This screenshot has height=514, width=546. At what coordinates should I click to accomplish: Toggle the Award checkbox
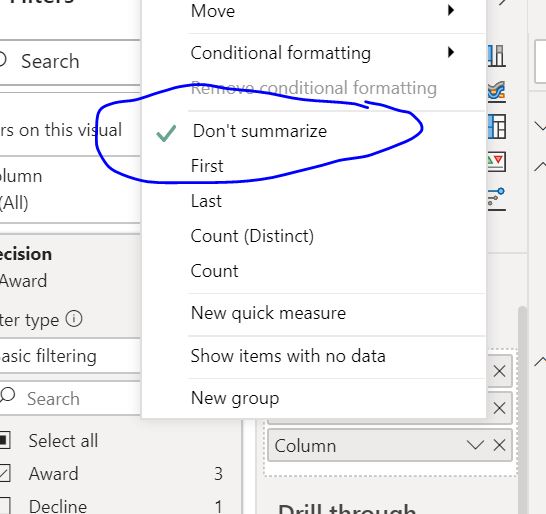pos(4,474)
